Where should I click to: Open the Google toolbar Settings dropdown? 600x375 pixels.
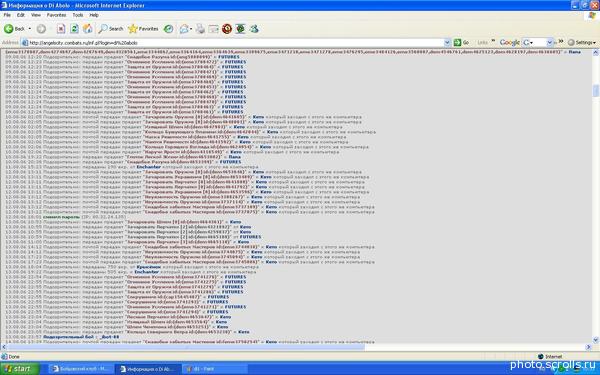[582, 42]
